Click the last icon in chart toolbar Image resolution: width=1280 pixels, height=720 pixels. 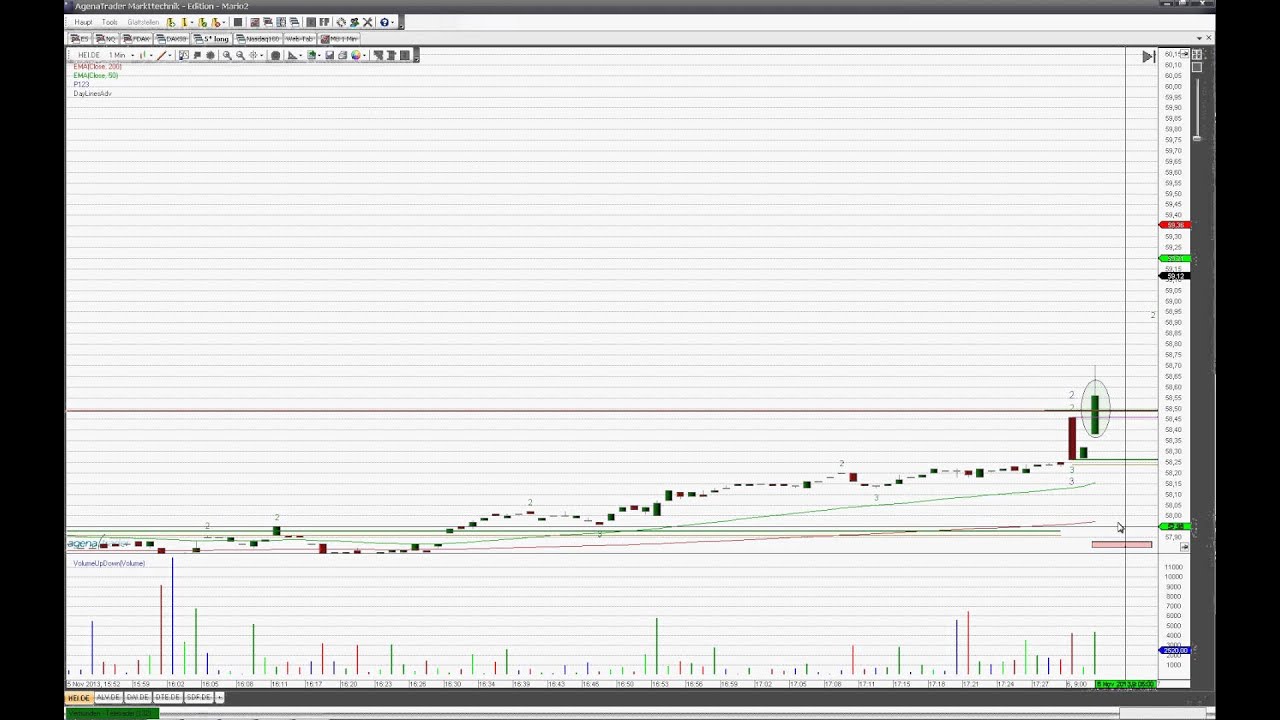404,55
